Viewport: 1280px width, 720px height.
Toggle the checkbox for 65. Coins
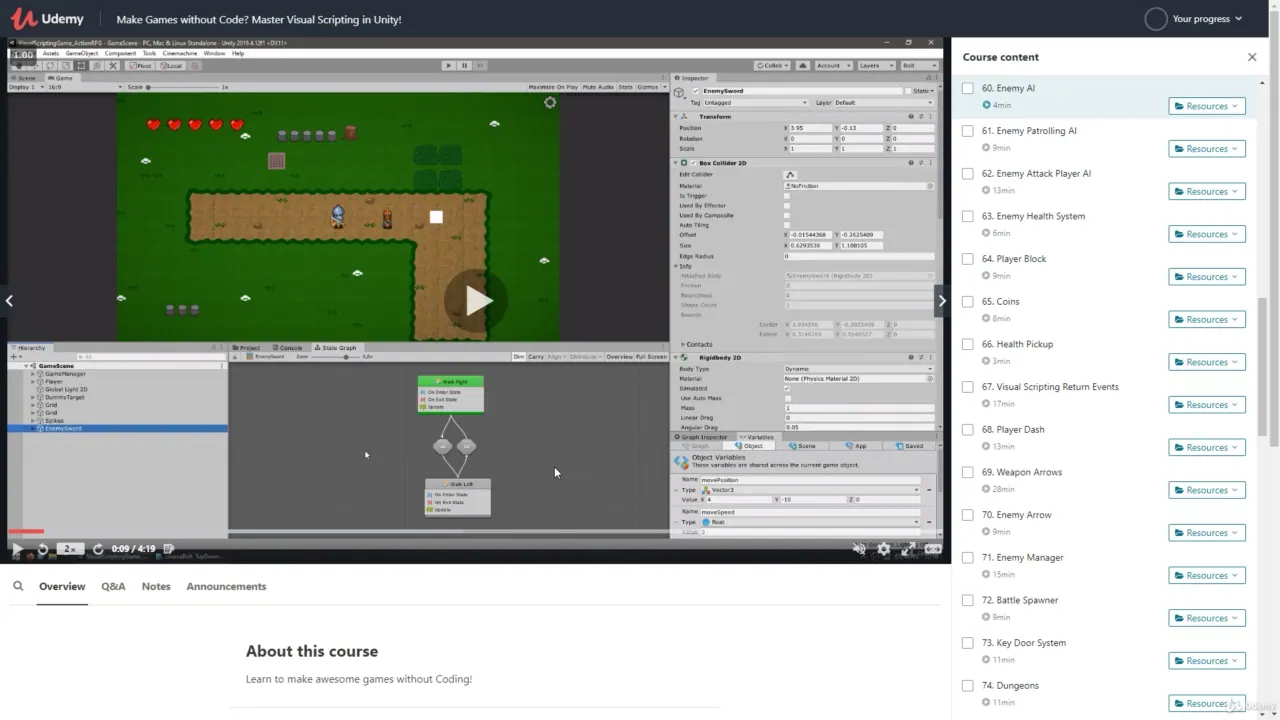tap(967, 302)
